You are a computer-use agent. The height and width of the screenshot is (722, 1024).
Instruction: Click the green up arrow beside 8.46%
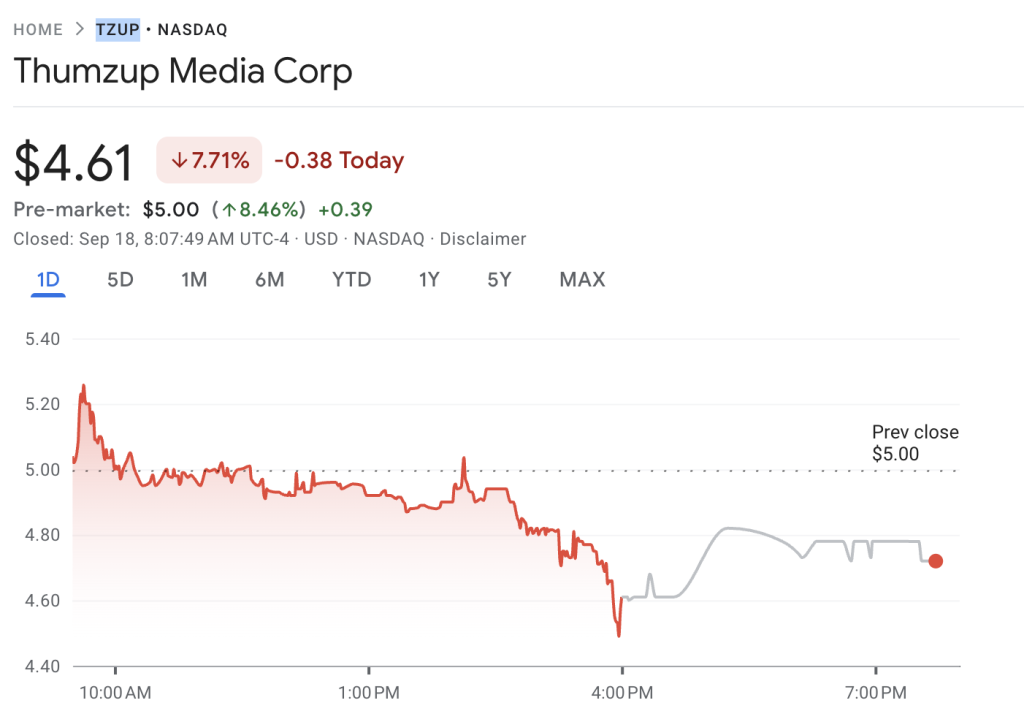click(229, 210)
